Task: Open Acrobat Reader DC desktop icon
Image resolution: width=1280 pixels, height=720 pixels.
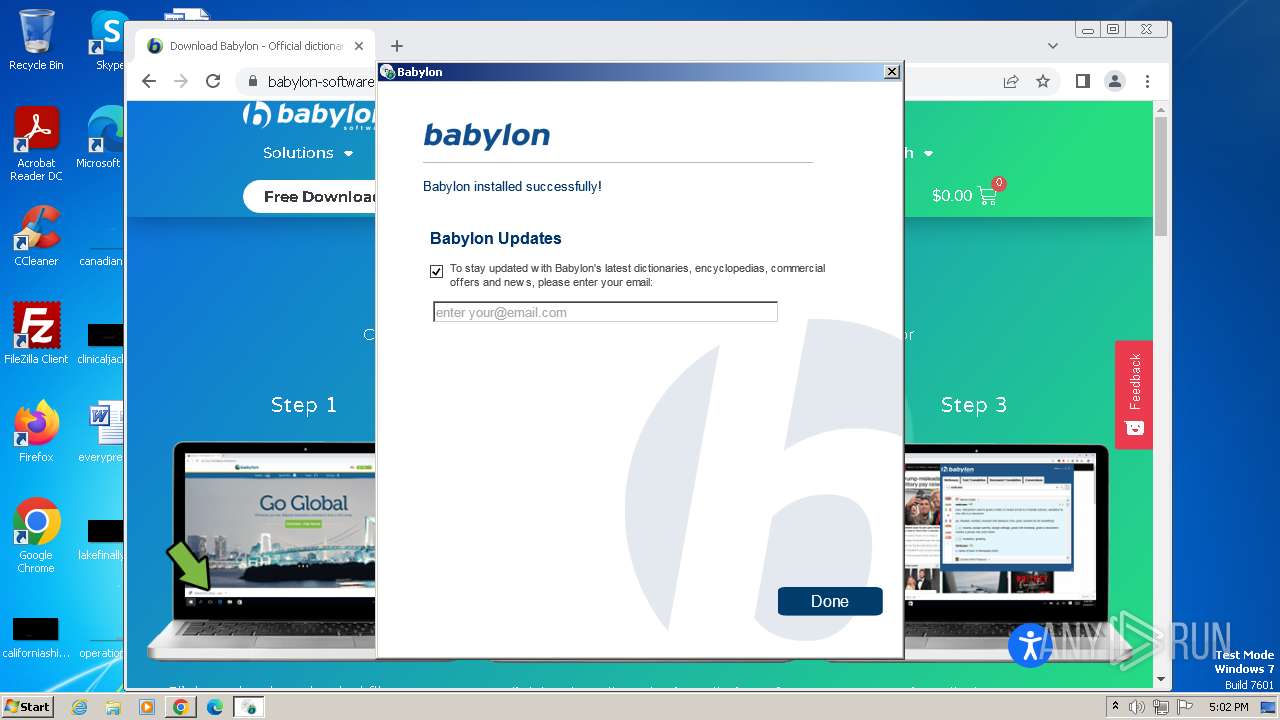Action: [36, 144]
